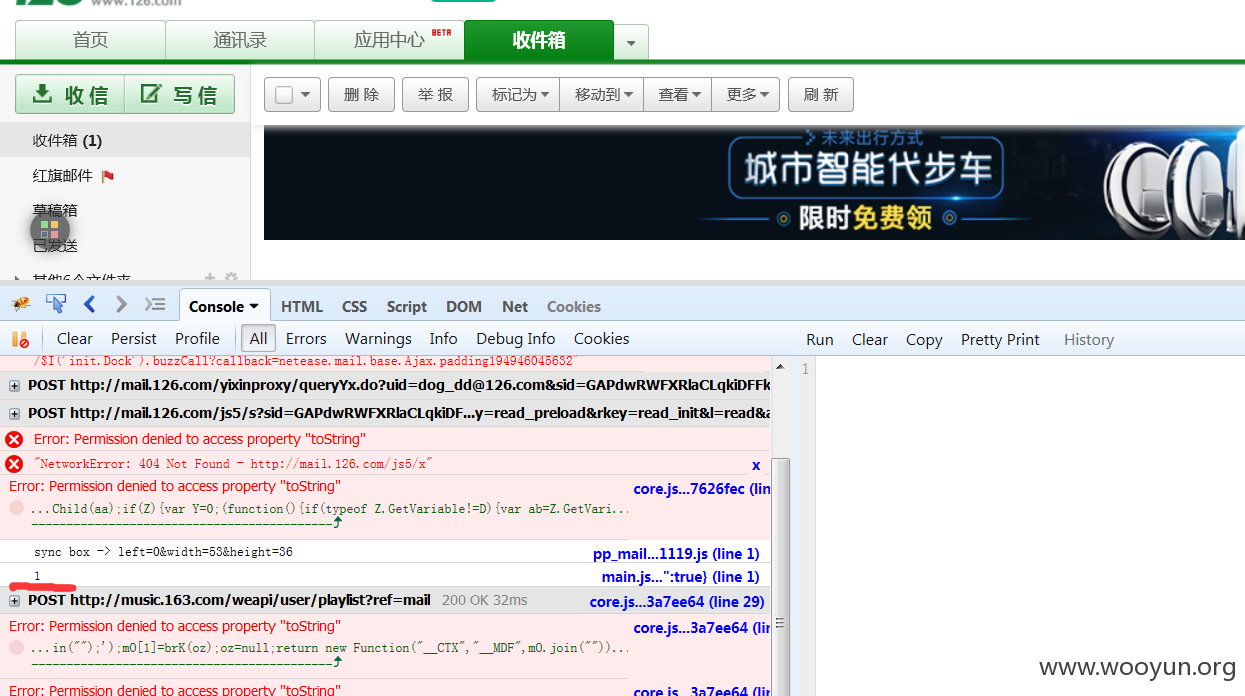Screen dimensions: 1245x696
Task: Click Pretty Print in the command editor
Action: (x=1000, y=340)
